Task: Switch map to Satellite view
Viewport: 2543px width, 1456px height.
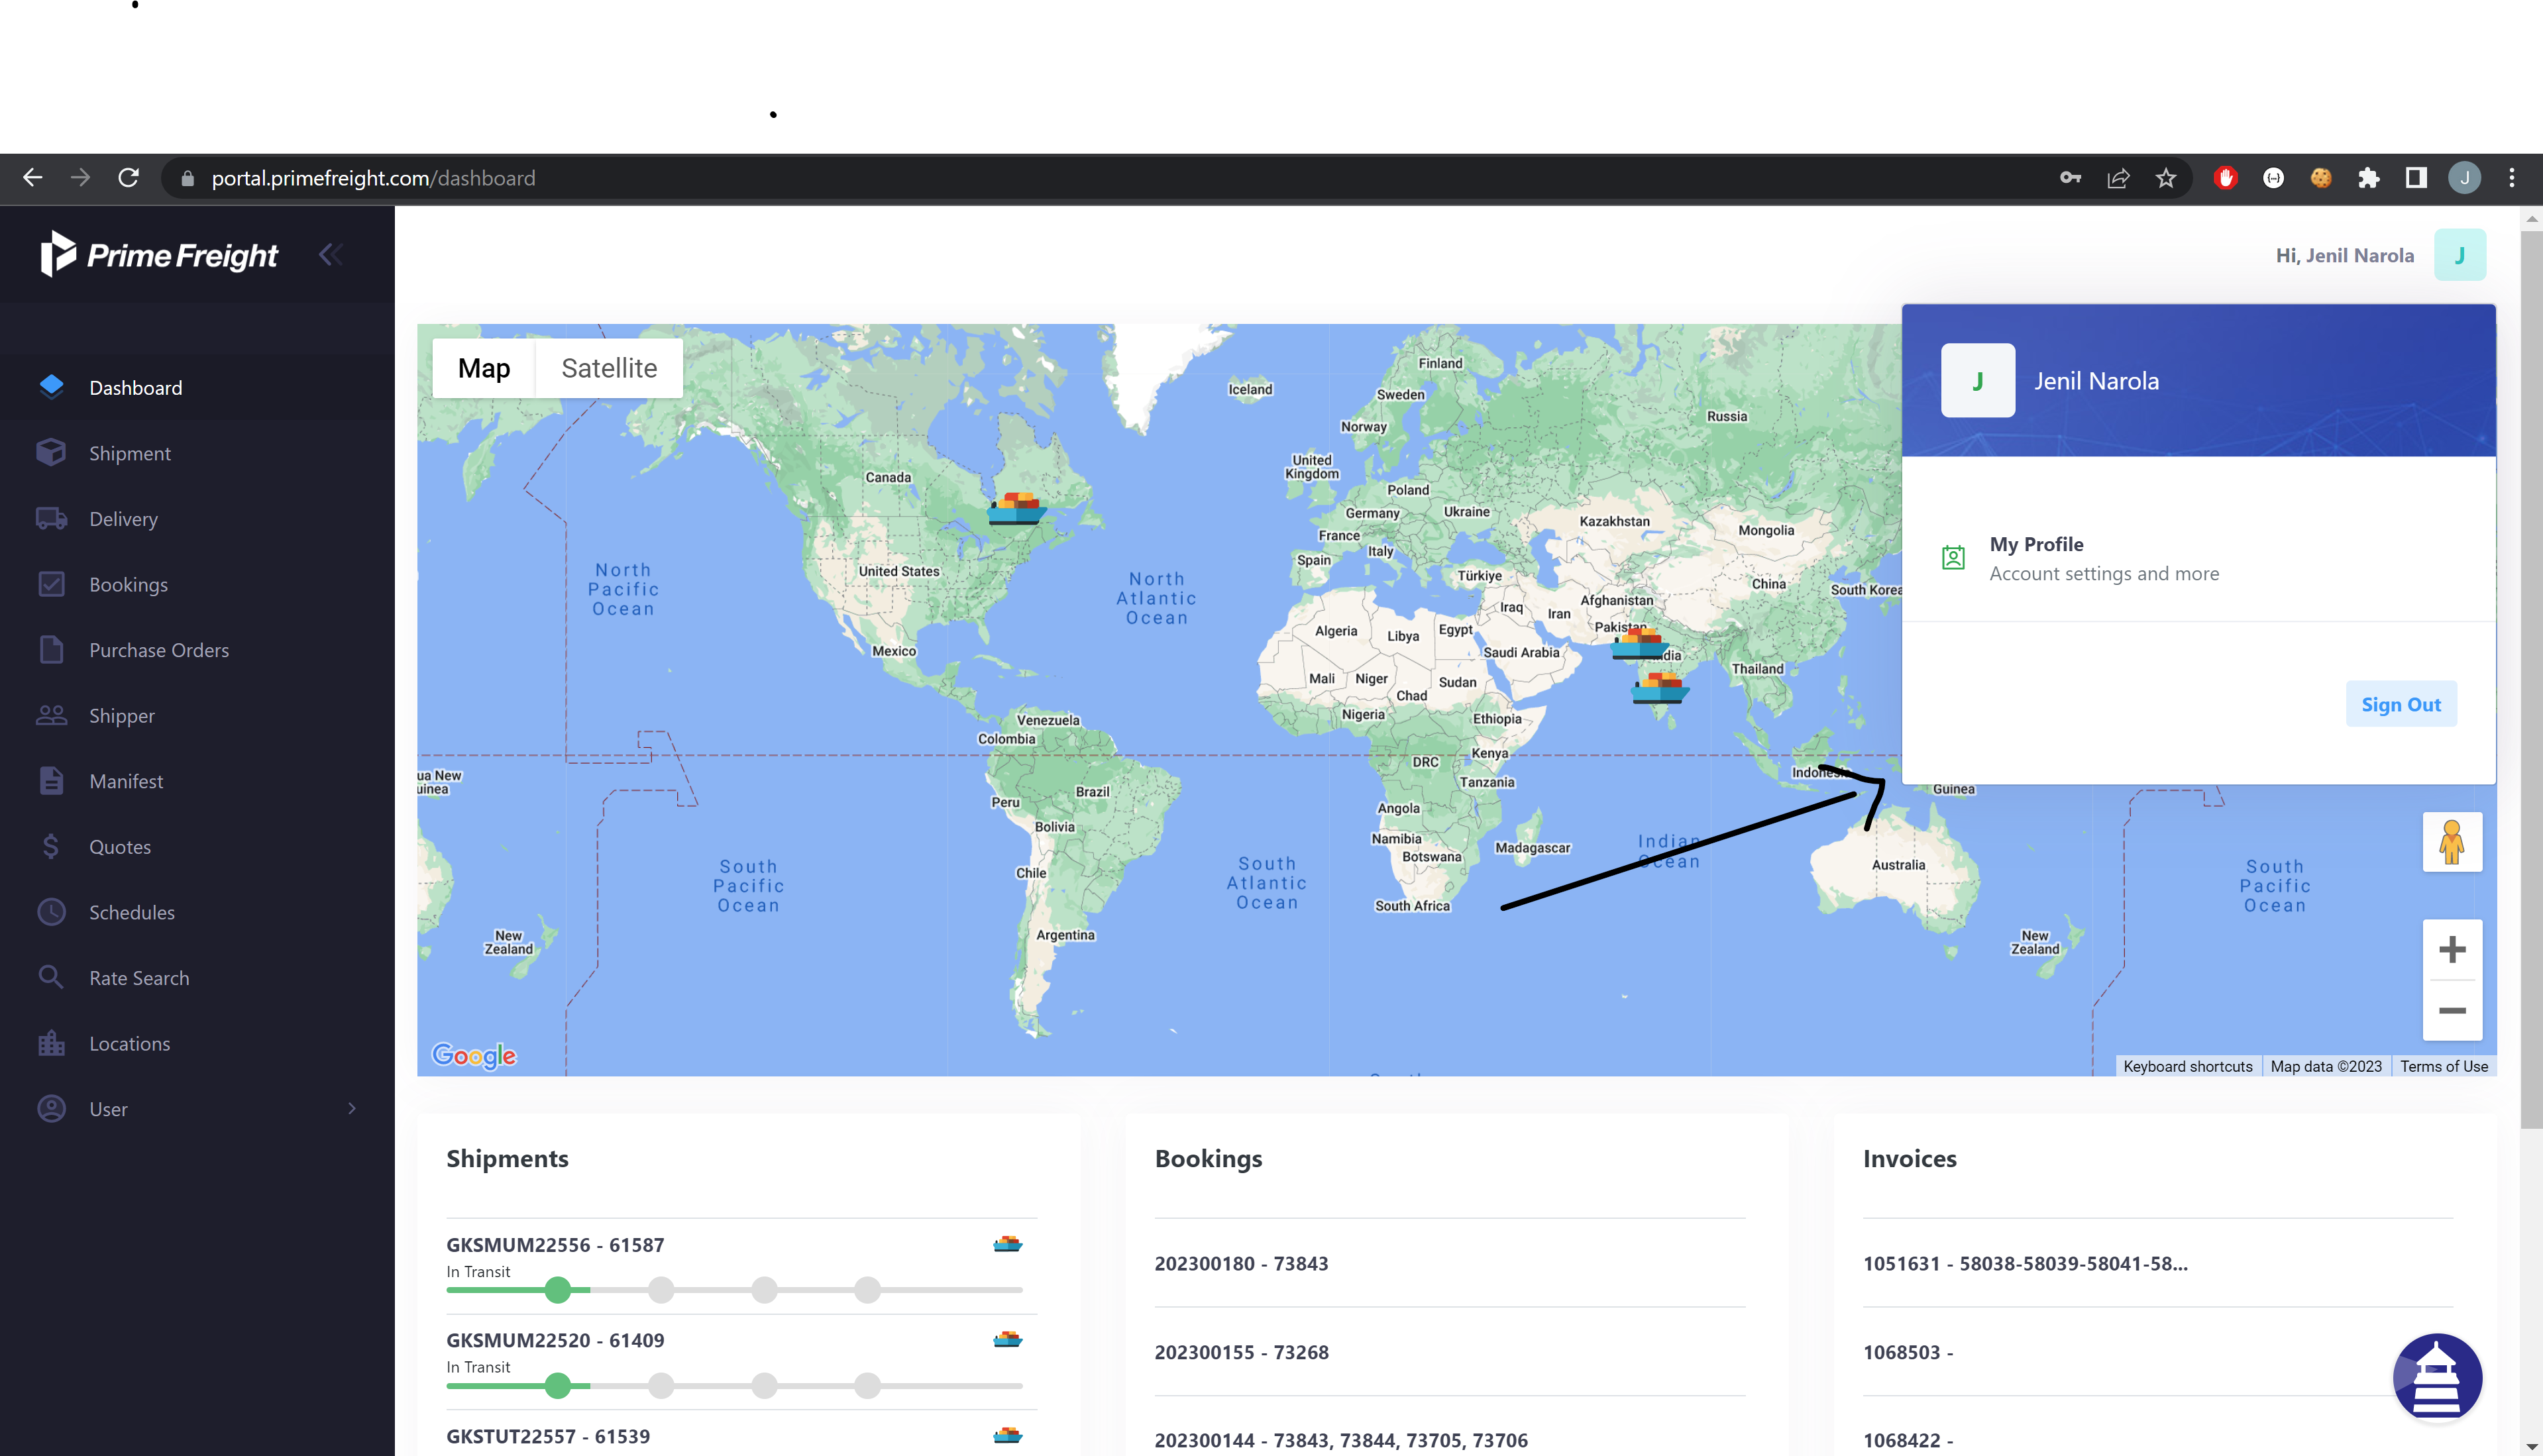Action: pyautogui.click(x=609, y=368)
